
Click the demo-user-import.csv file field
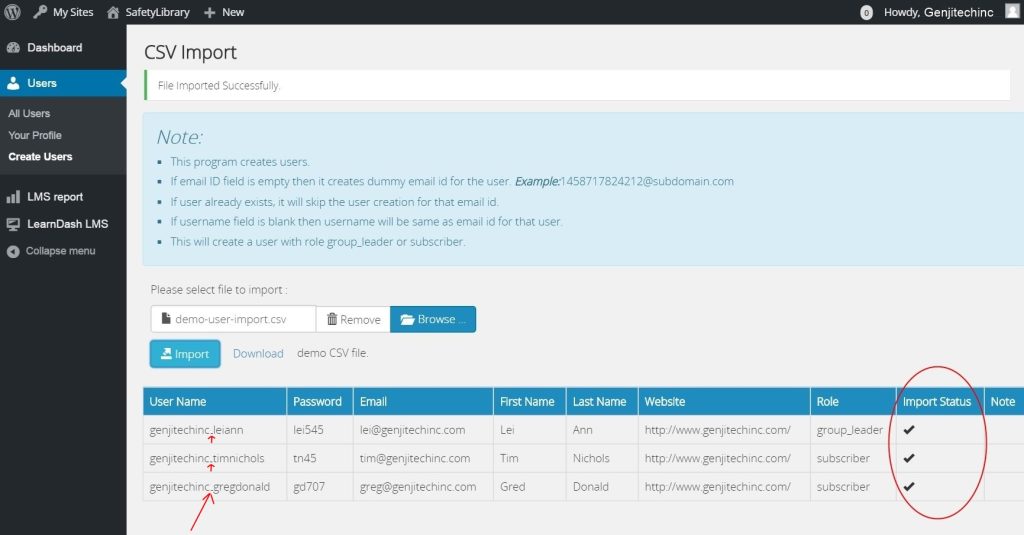[x=233, y=319]
